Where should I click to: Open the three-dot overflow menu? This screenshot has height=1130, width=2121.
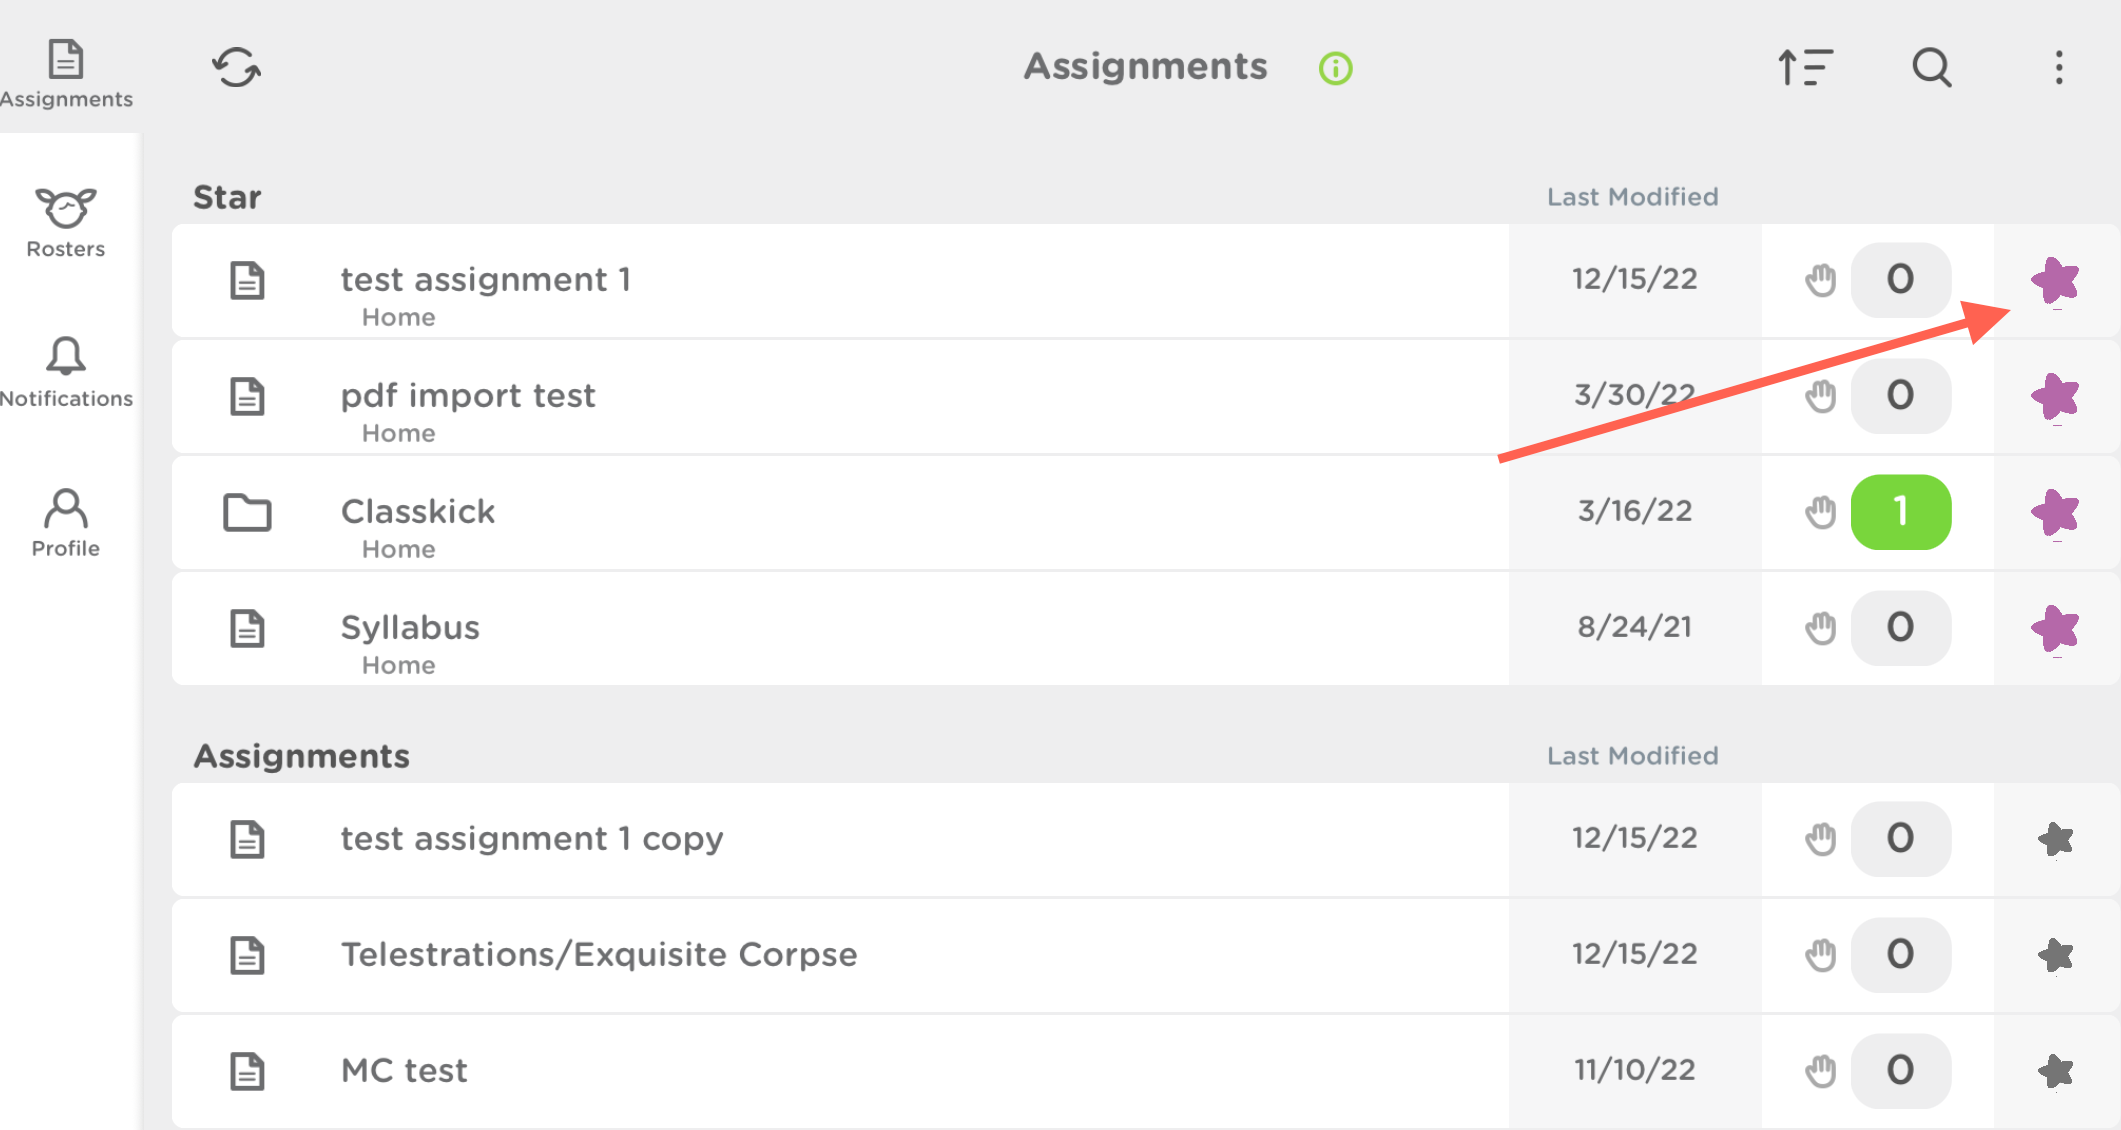[2058, 67]
